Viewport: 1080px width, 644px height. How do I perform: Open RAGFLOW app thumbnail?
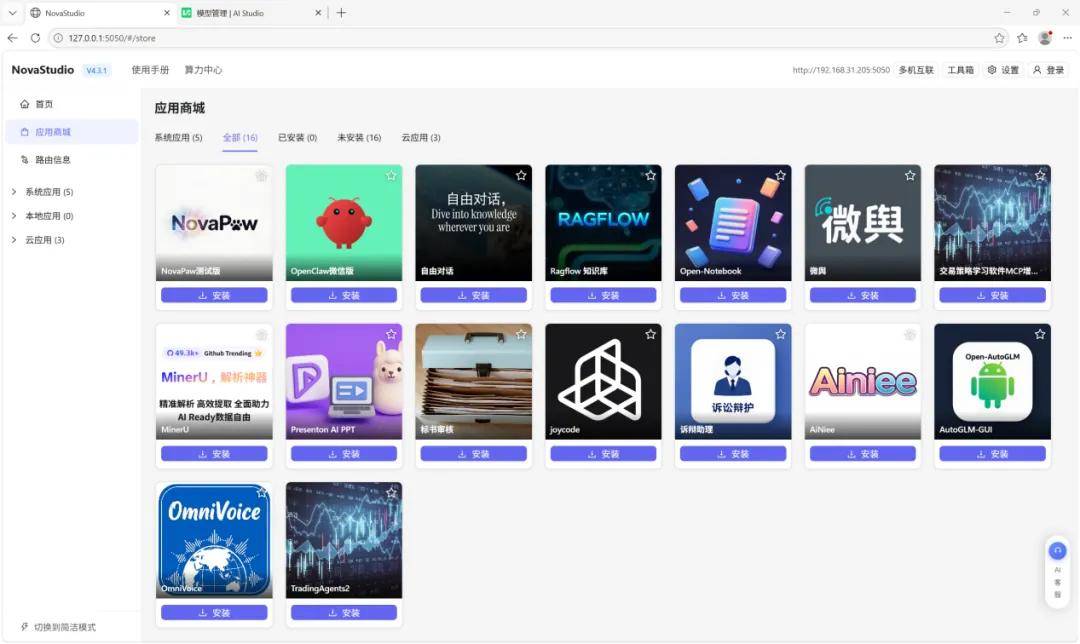click(x=603, y=222)
